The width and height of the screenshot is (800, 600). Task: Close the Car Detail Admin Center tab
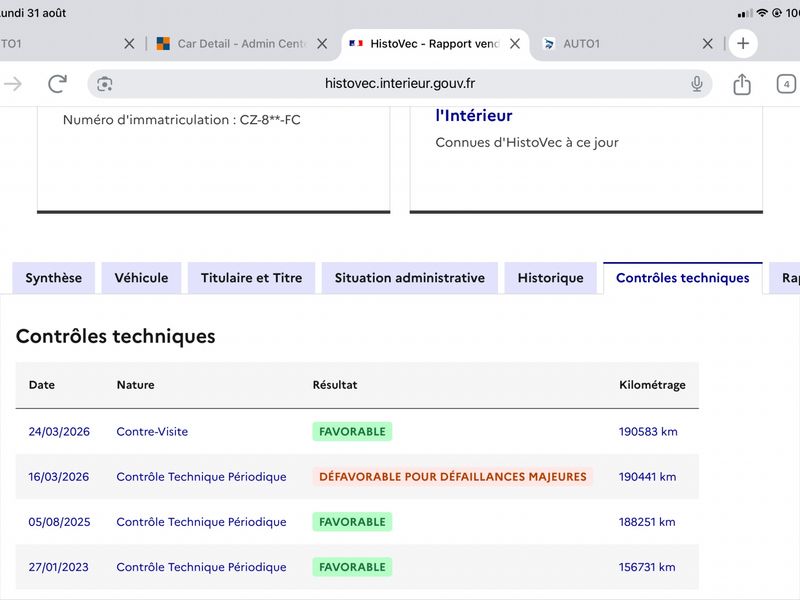(322, 44)
